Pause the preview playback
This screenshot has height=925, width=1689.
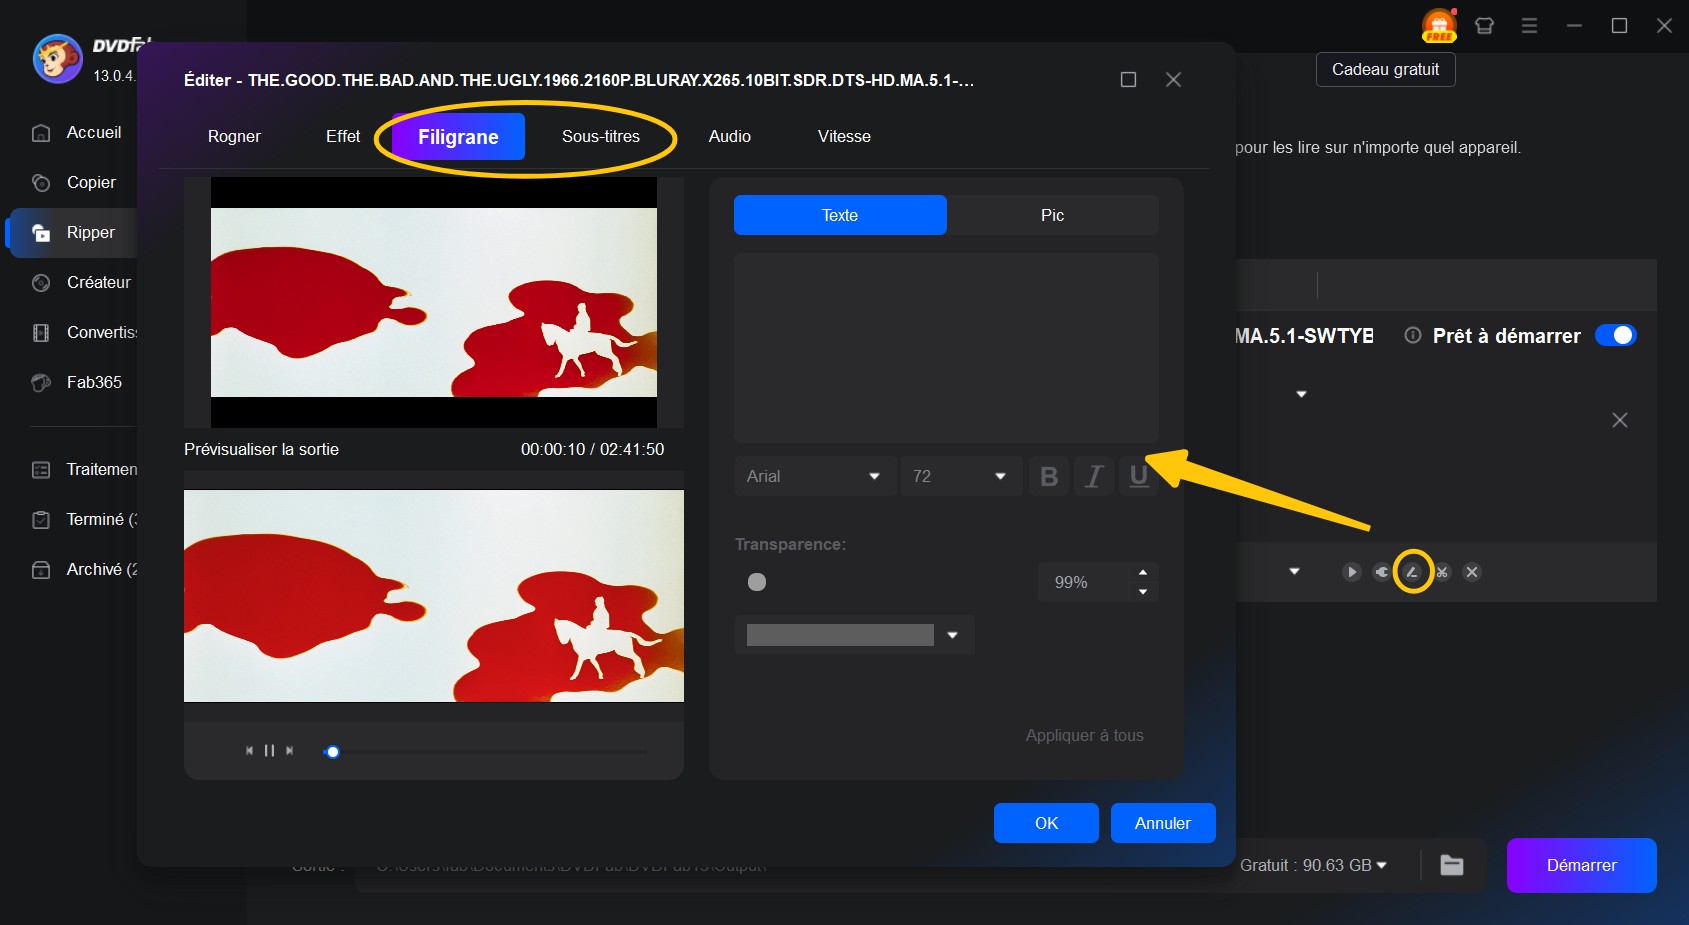point(269,751)
